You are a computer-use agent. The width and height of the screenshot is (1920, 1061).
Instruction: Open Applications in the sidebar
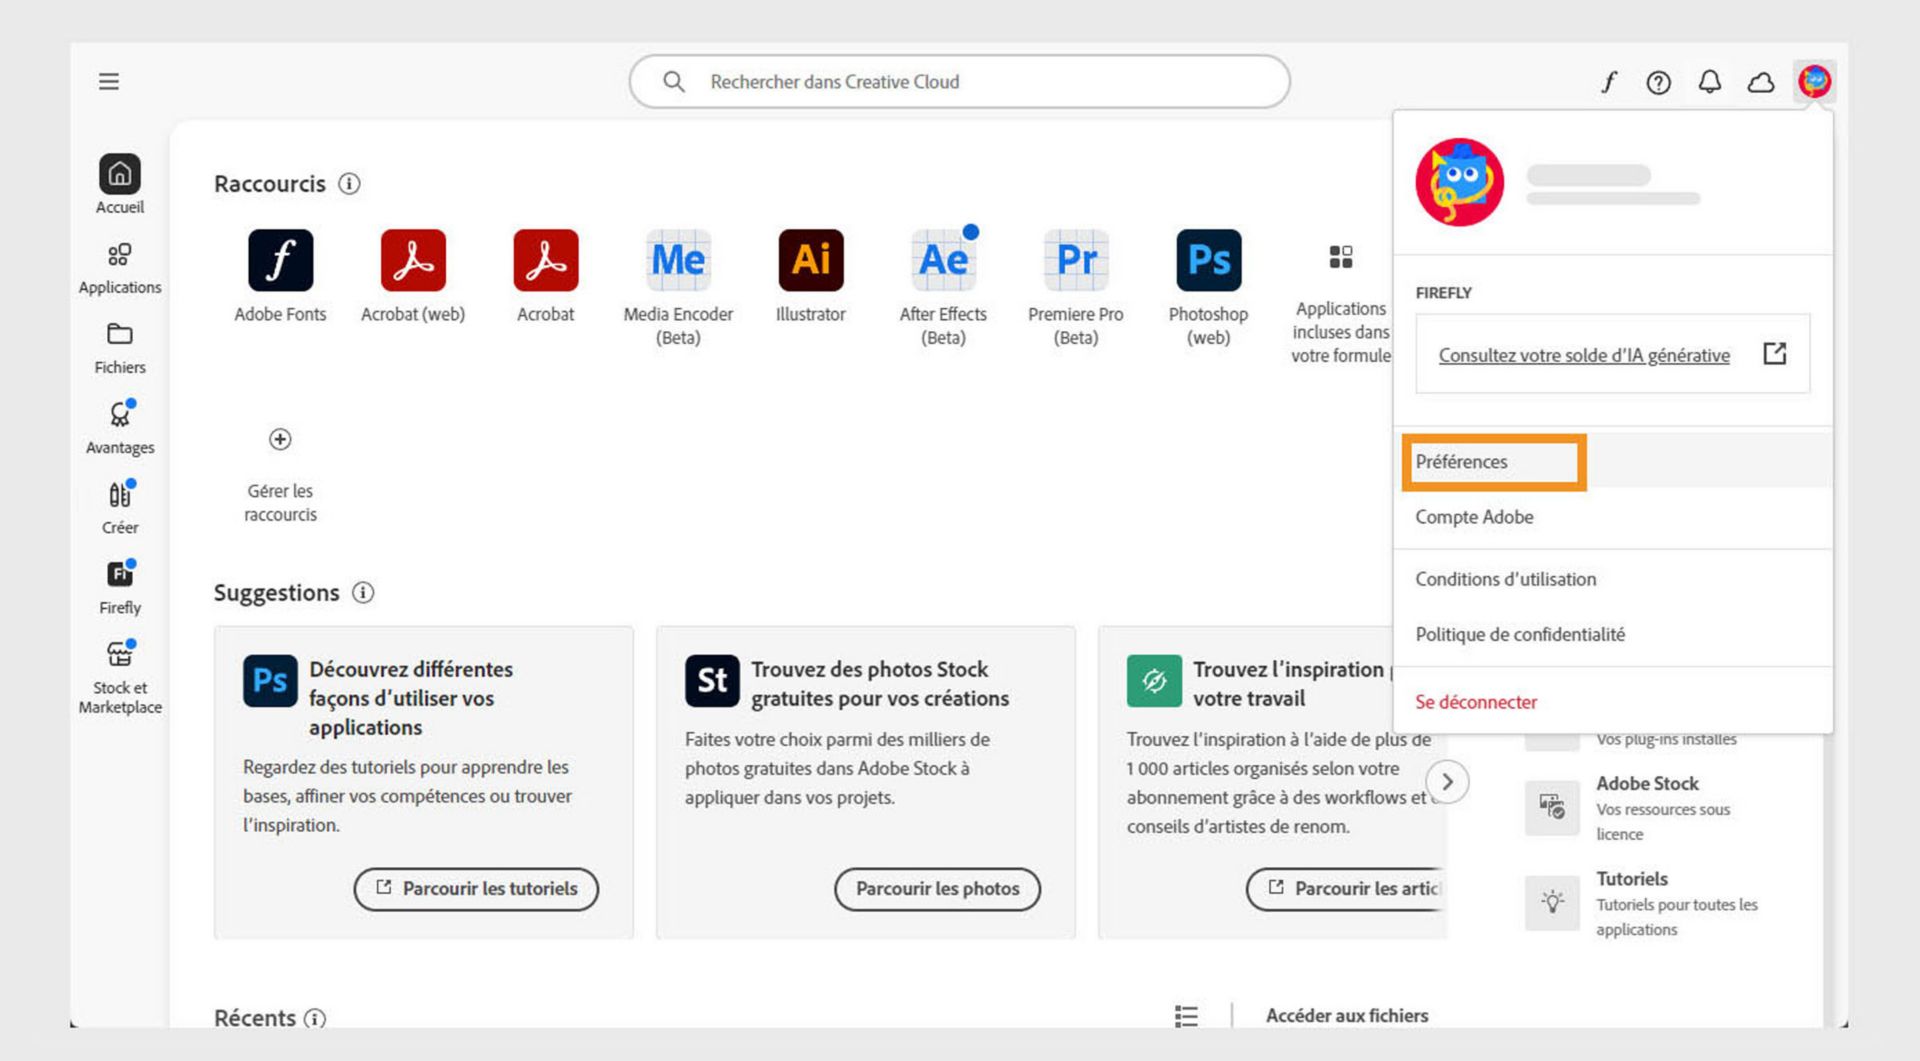(120, 268)
